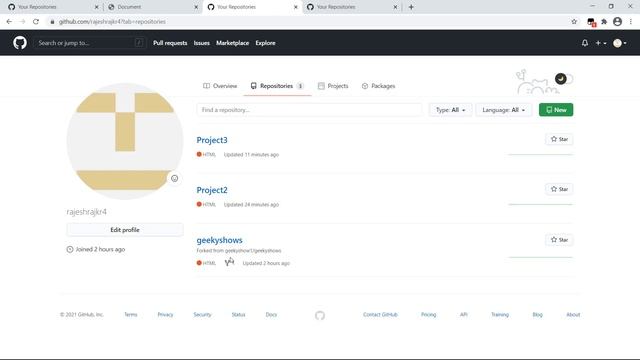The height and width of the screenshot is (360, 640).
Task: Open the browser extensions puzzle icon
Action: (x=604, y=22)
